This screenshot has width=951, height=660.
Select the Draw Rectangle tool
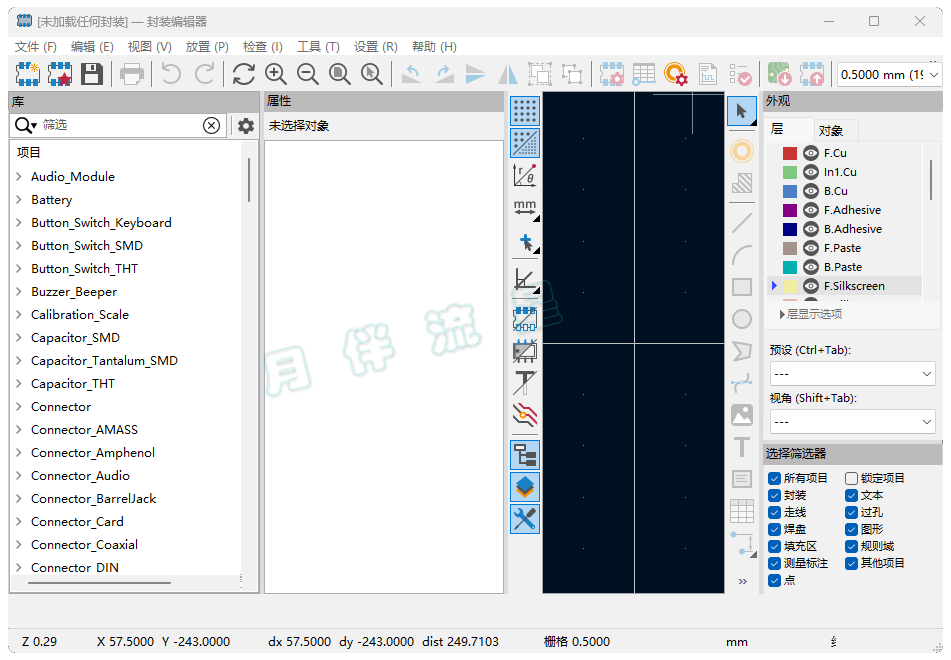742,287
